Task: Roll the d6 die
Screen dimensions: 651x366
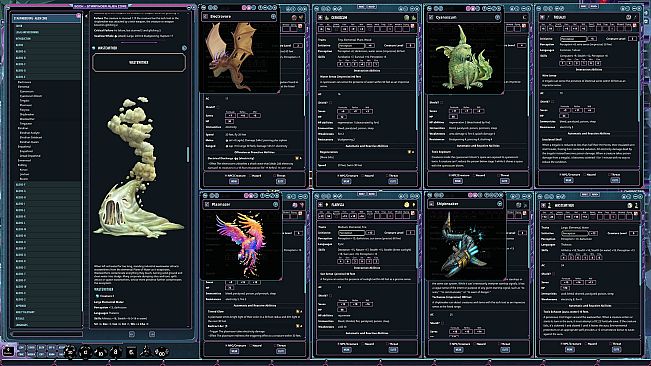Action: click(131, 352)
